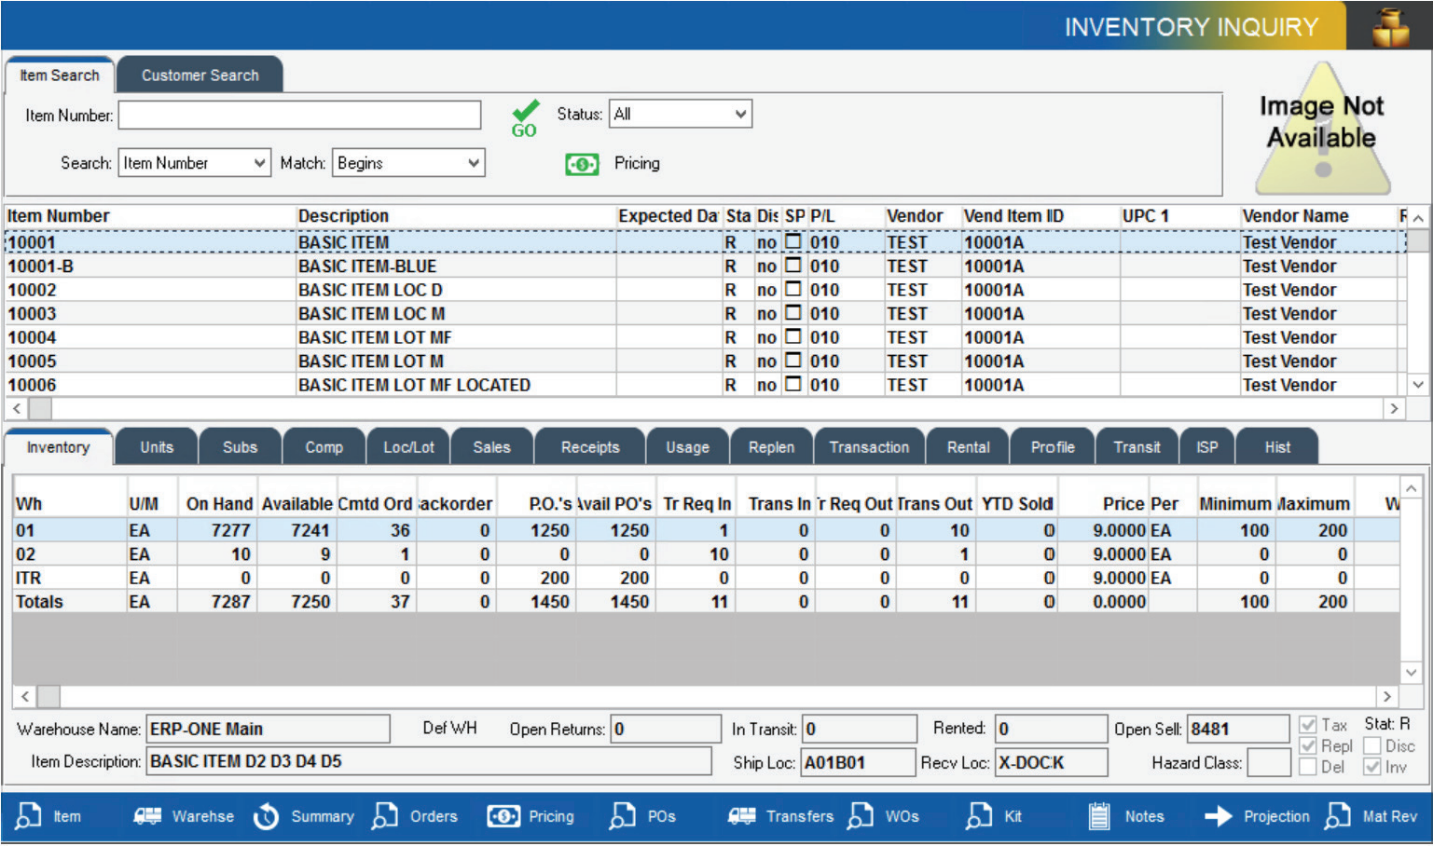Click the Projection arrow icon
Image resolution: width=1433 pixels, height=846 pixels.
click(x=1218, y=817)
